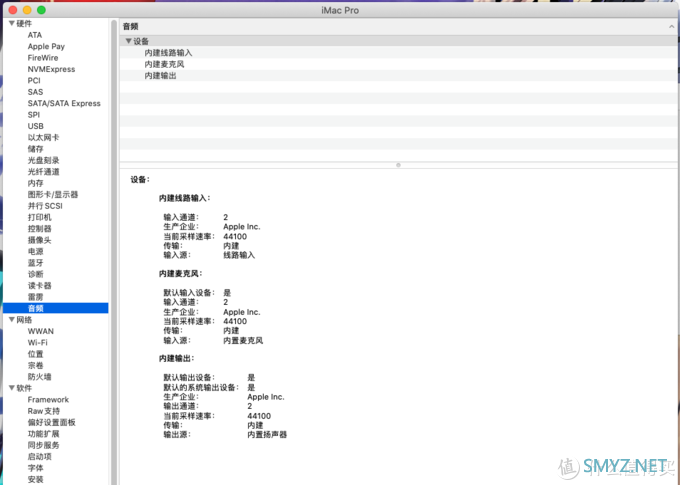This screenshot has width=680, height=485.
Task: Open the 摄像头 camera entry
Action: coord(39,240)
